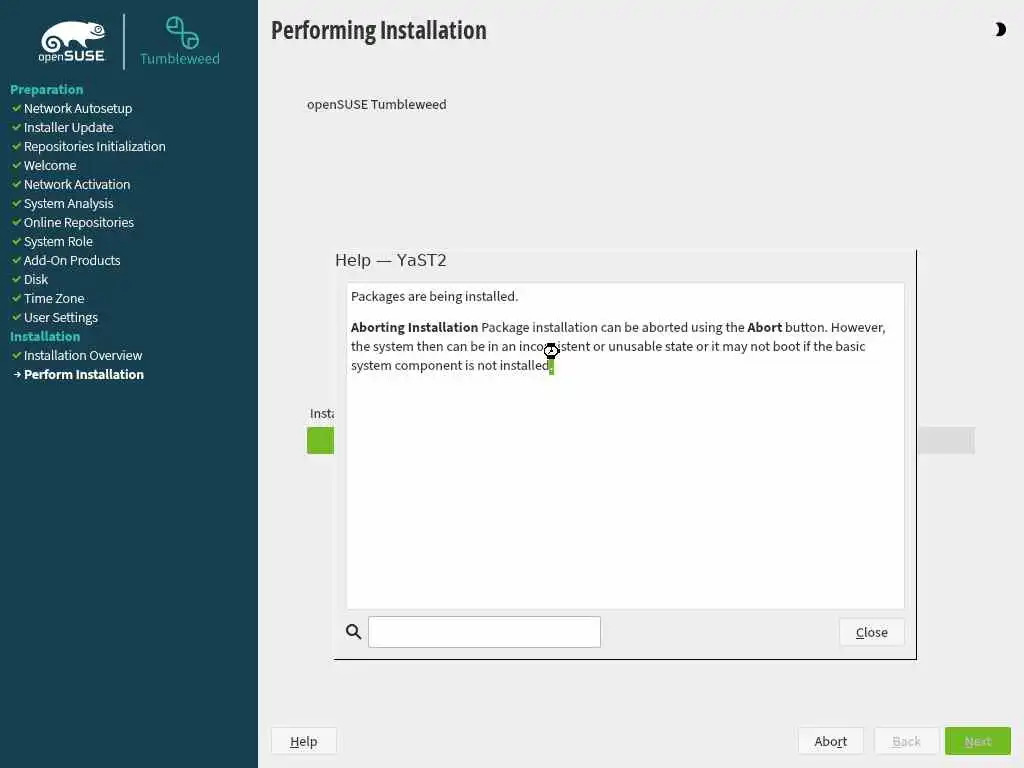Click the Help — YaST2 dialog title
Image resolution: width=1024 pixels, height=768 pixels.
[x=391, y=260]
